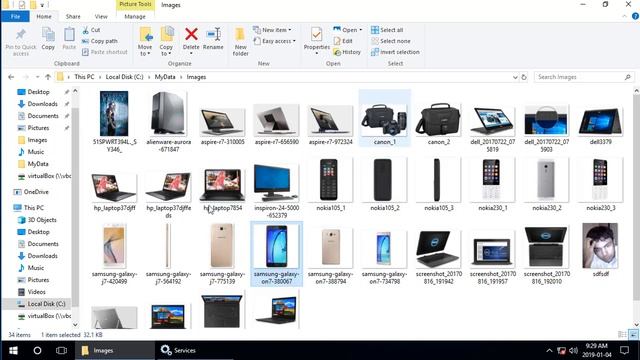The width and height of the screenshot is (640, 360).
Task: Switch to the Manage tab
Action: 135,16
